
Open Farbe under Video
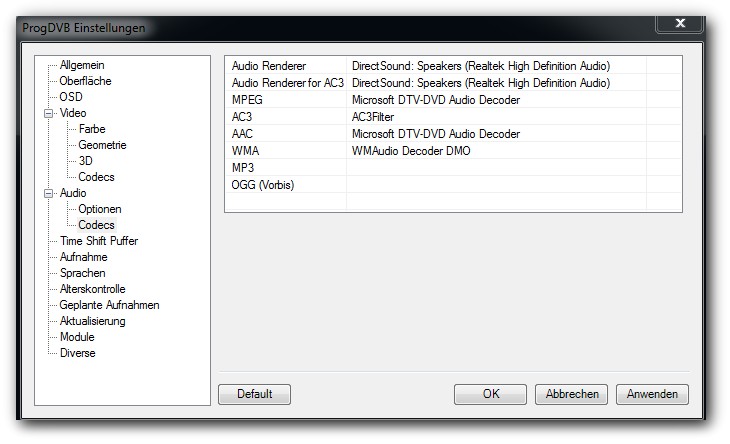tap(92, 129)
